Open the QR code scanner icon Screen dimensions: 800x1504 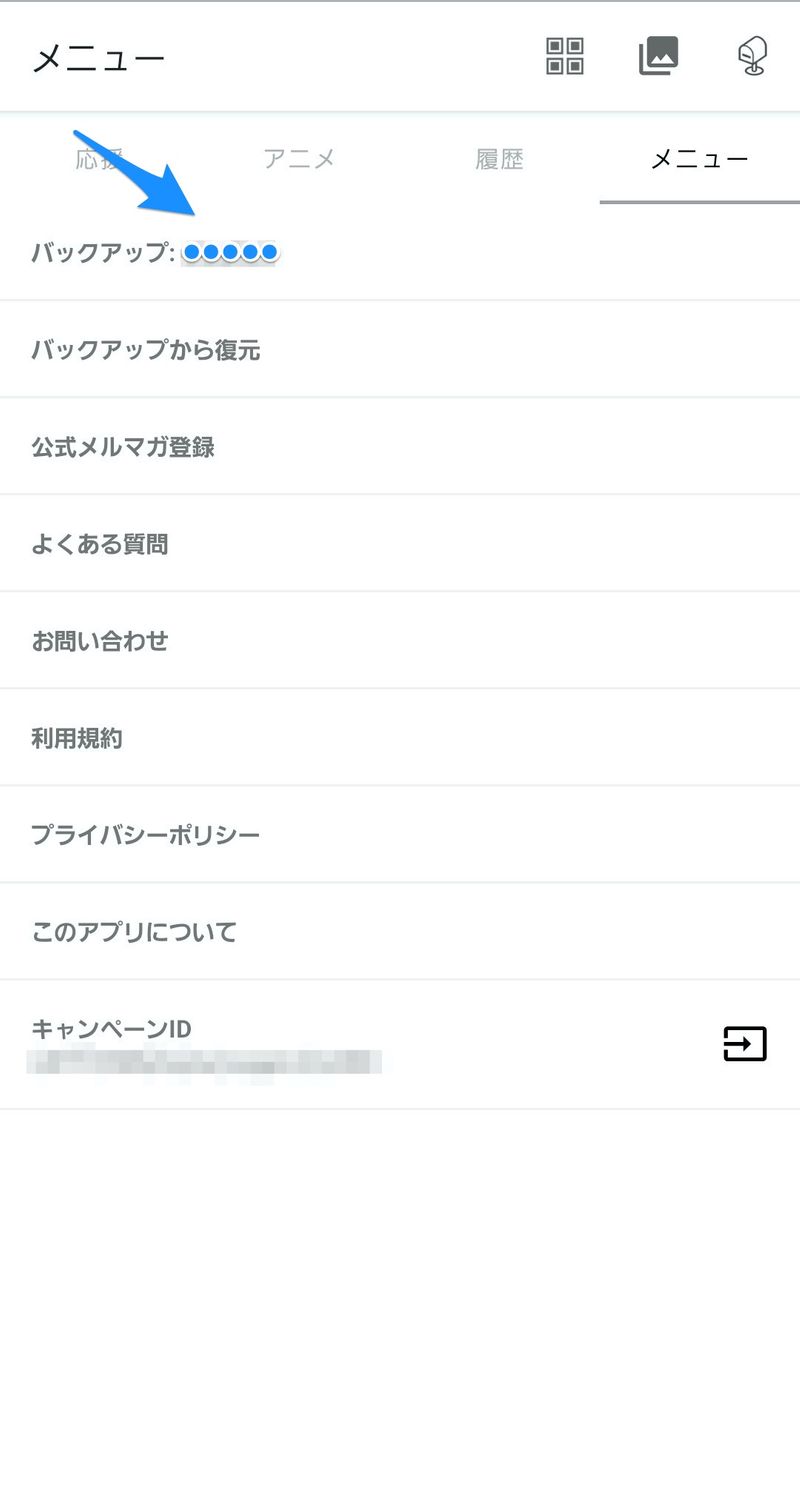[x=565, y=56]
